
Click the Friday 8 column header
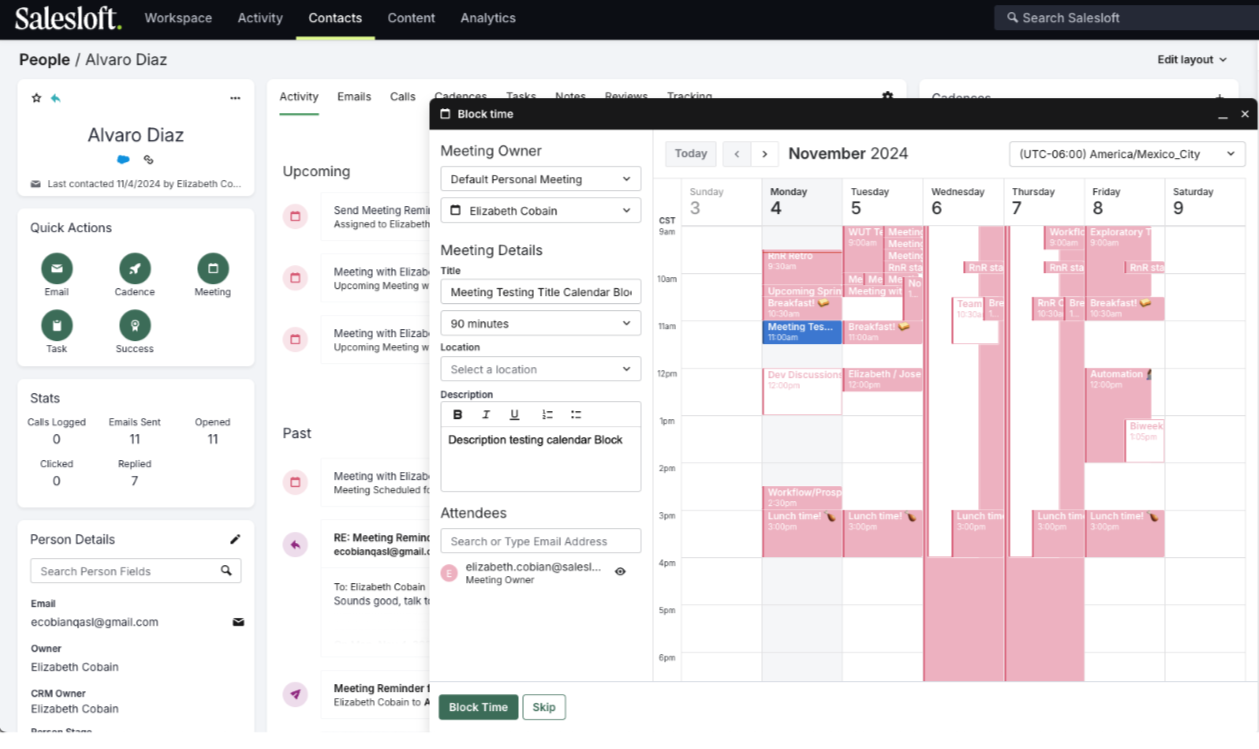pyautogui.click(x=1124, y=202)
